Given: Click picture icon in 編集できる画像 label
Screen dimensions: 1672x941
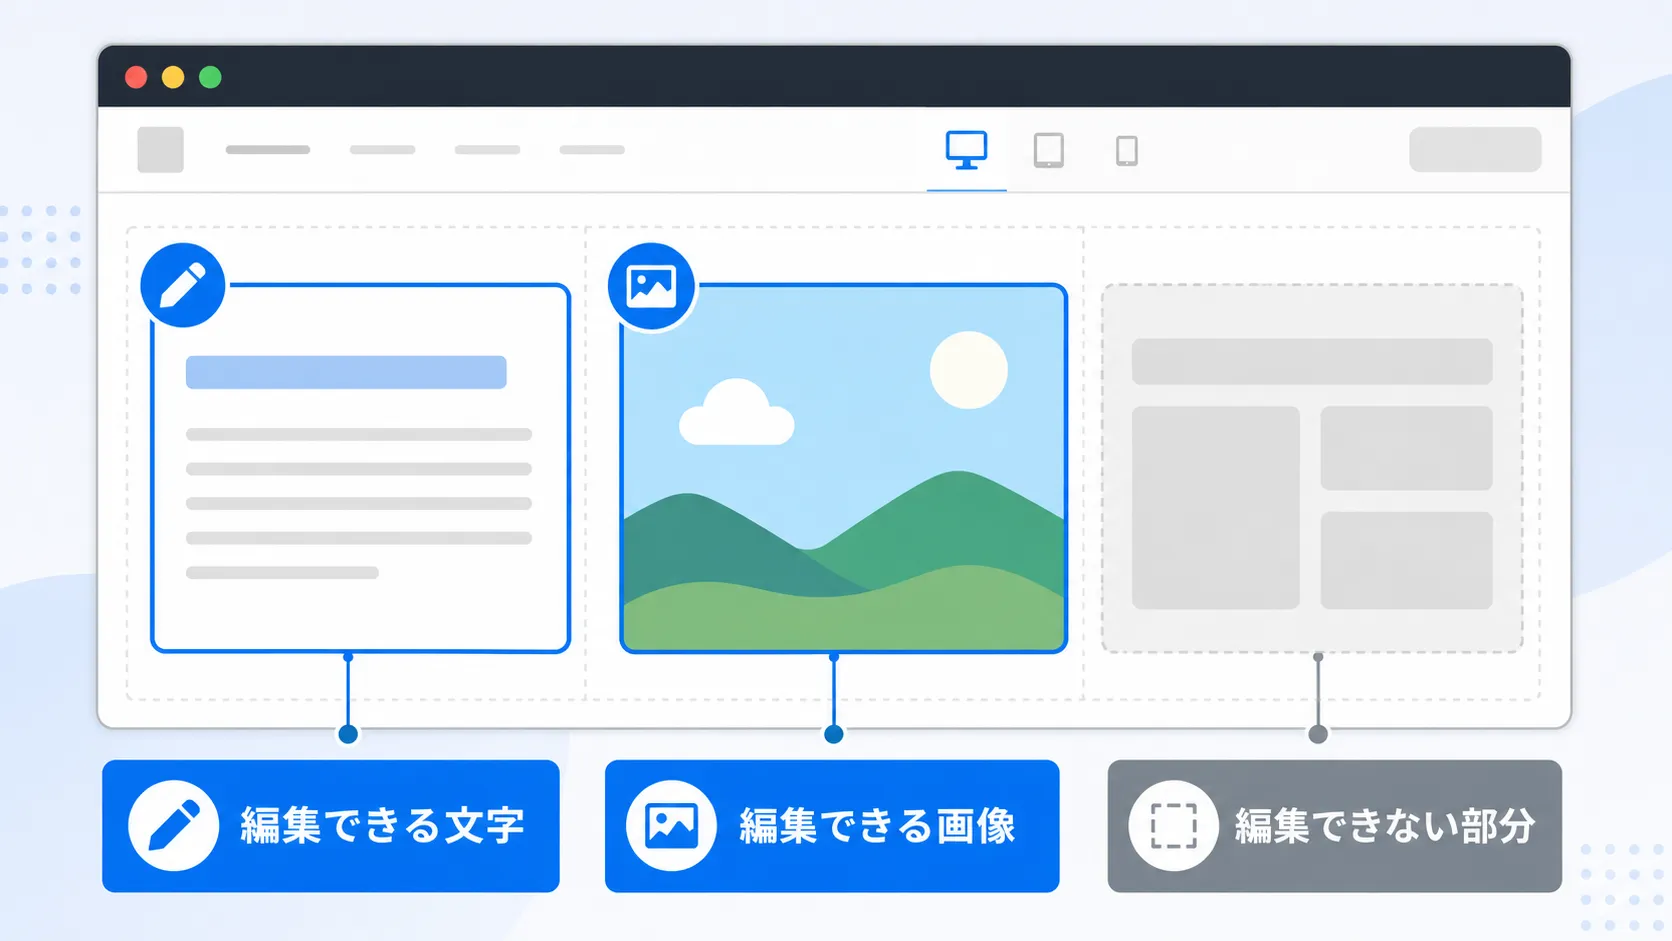Looking at the screenshot, I should click(x=671, y=826).
